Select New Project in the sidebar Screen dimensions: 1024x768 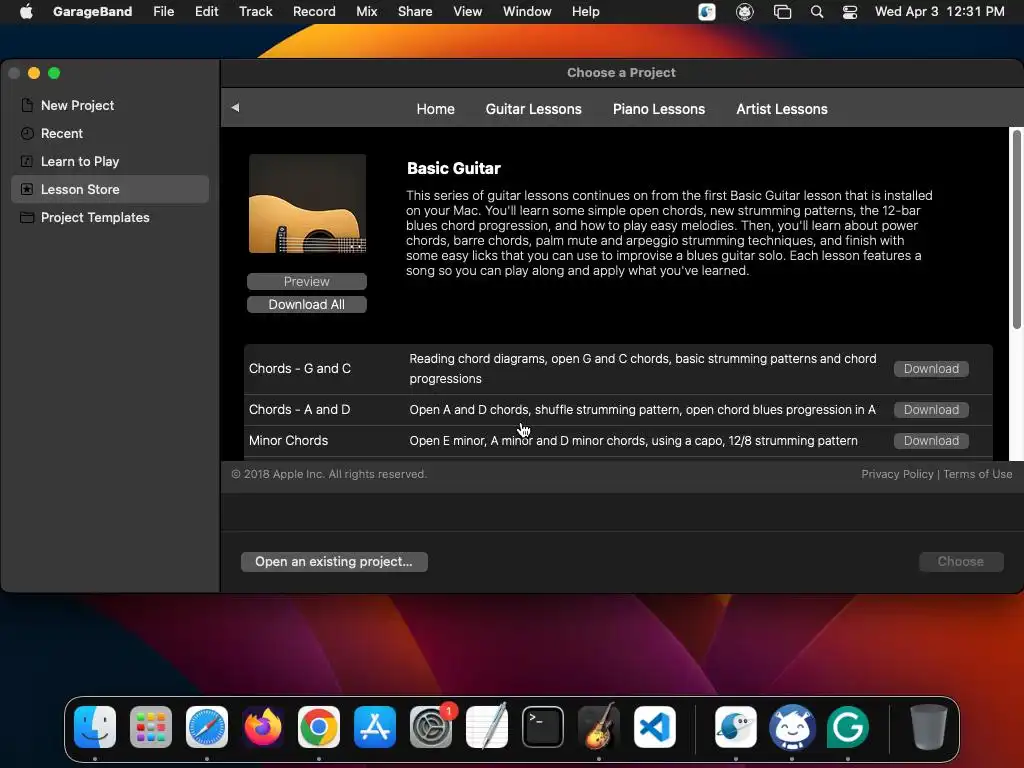110,105
